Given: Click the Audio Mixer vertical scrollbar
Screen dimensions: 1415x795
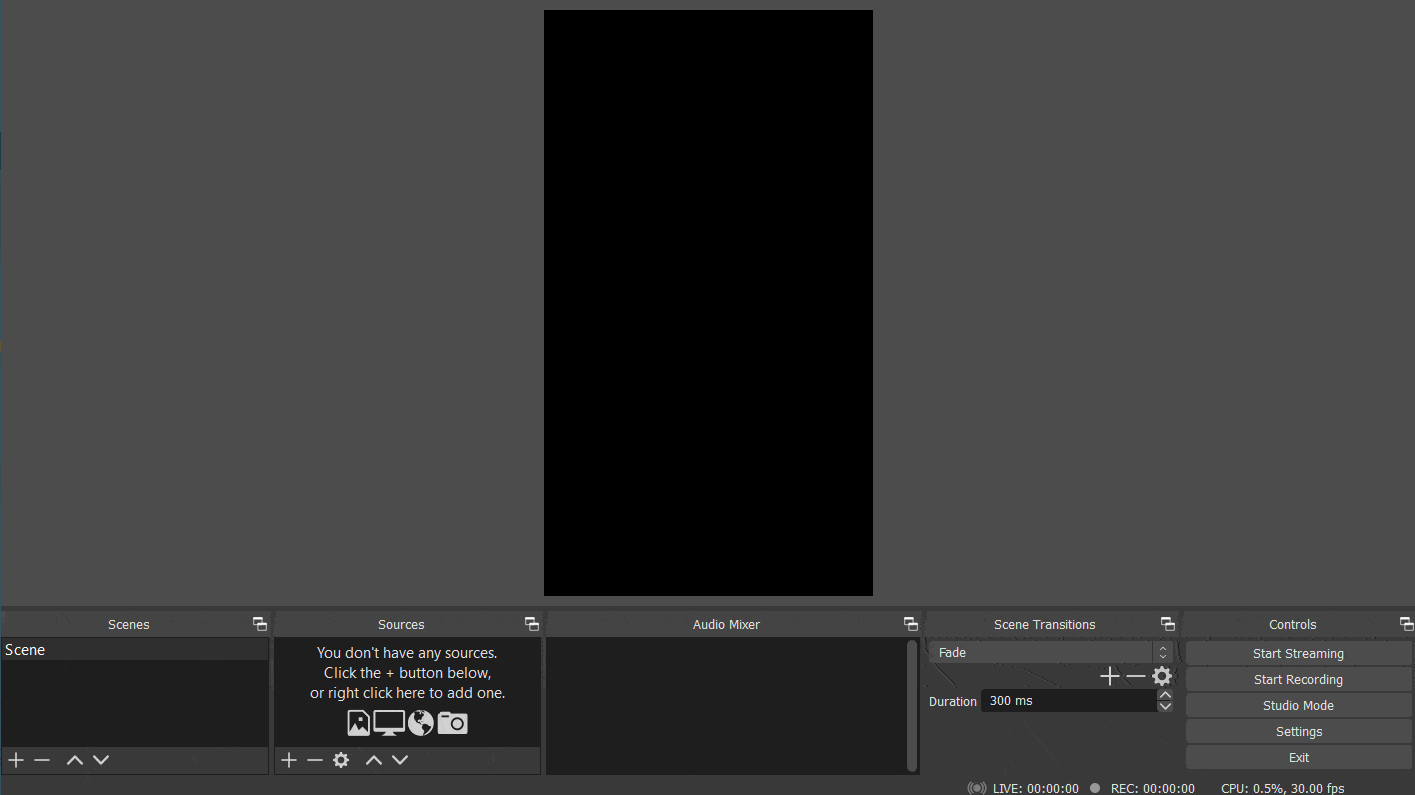Looking at the screenshot, I should [911, 706].
